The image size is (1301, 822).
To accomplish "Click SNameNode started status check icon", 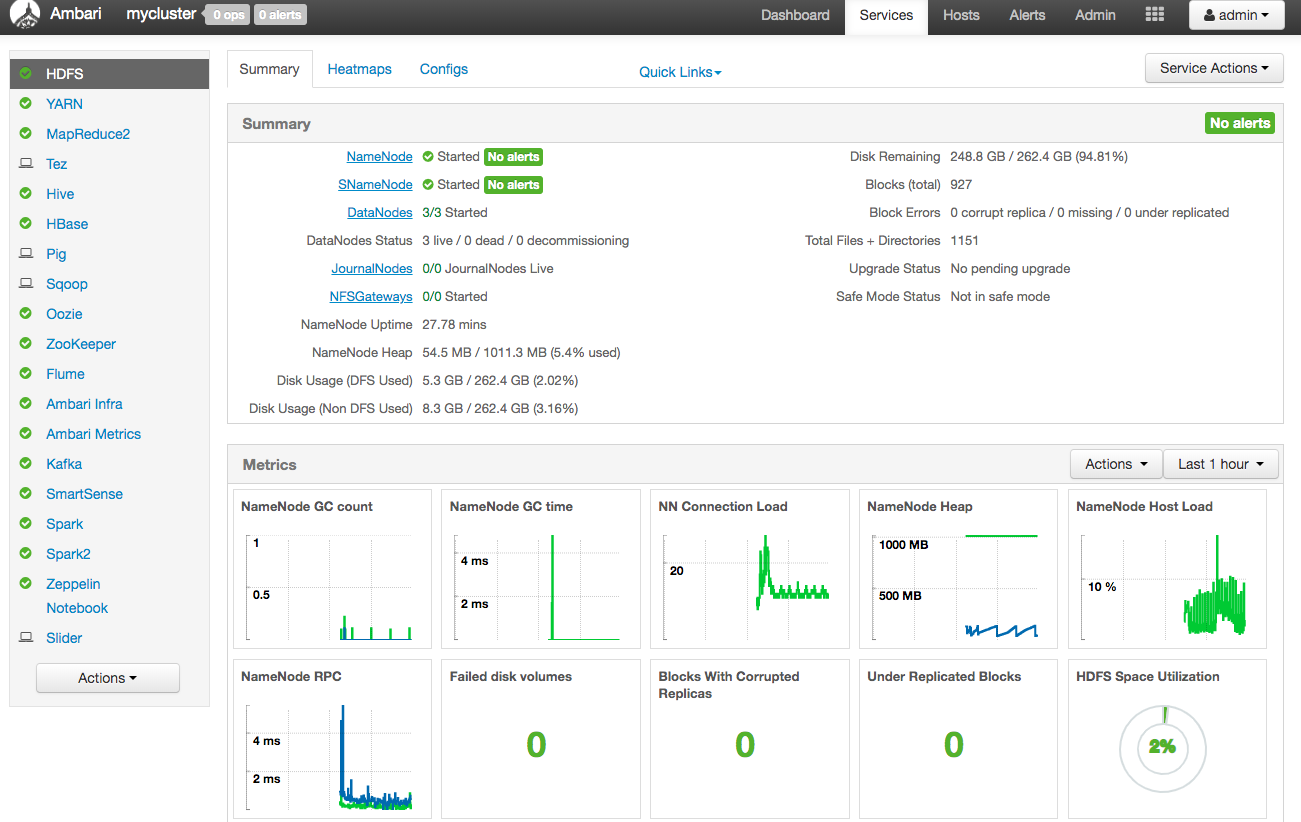I will (428, 185).
